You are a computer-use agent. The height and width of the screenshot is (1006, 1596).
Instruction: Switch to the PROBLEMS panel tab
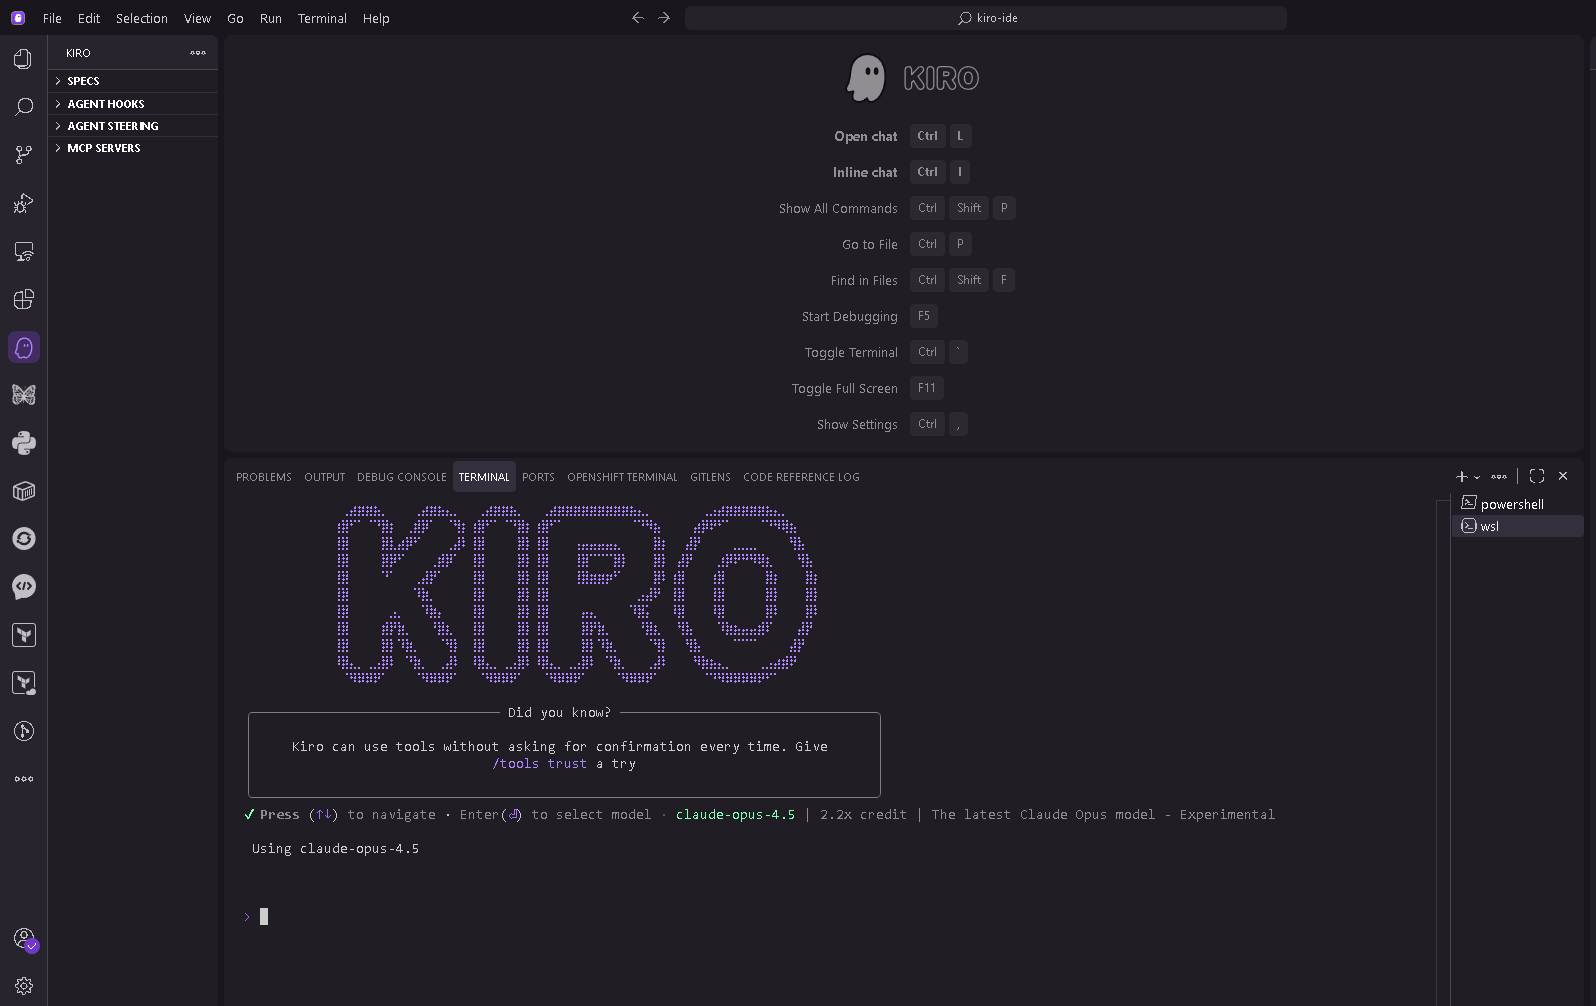click(264, 477)
